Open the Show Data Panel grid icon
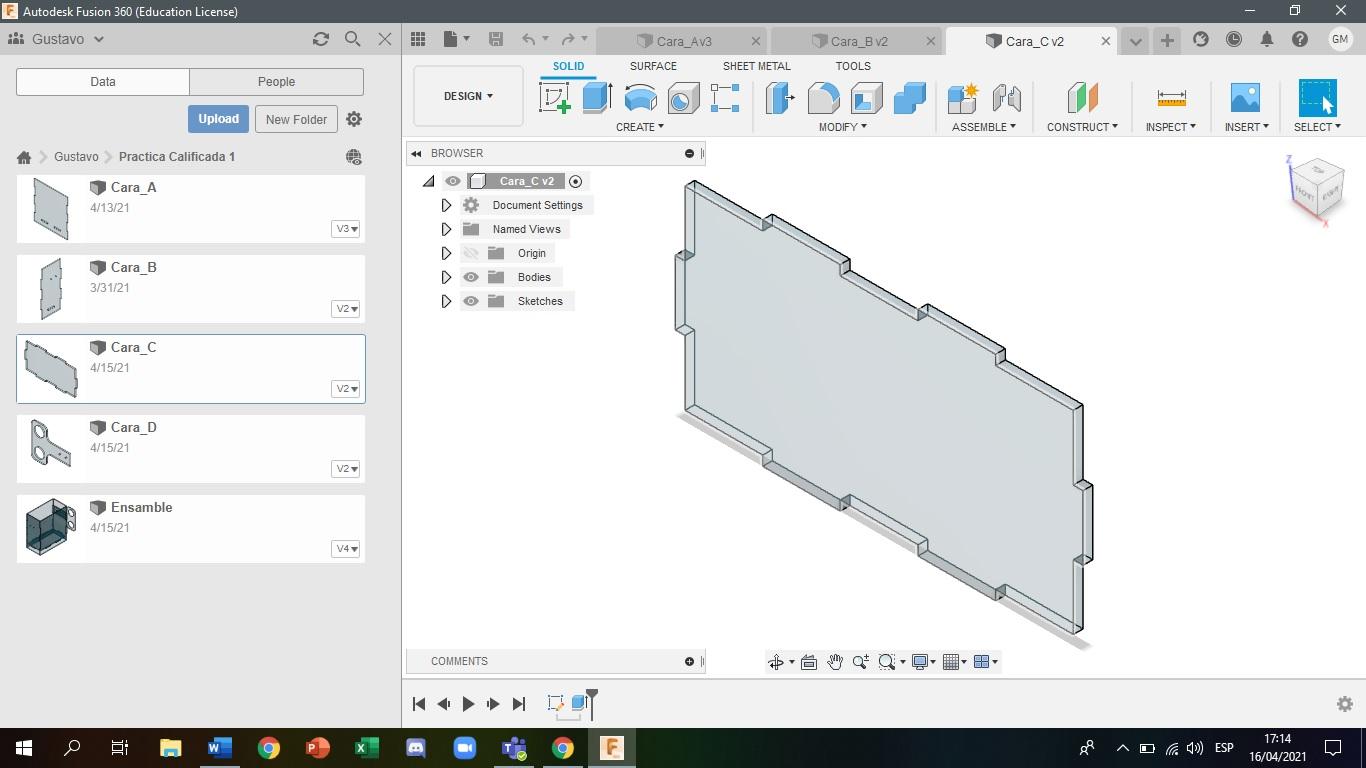The image size is (1366, 768). pos(418,39)
